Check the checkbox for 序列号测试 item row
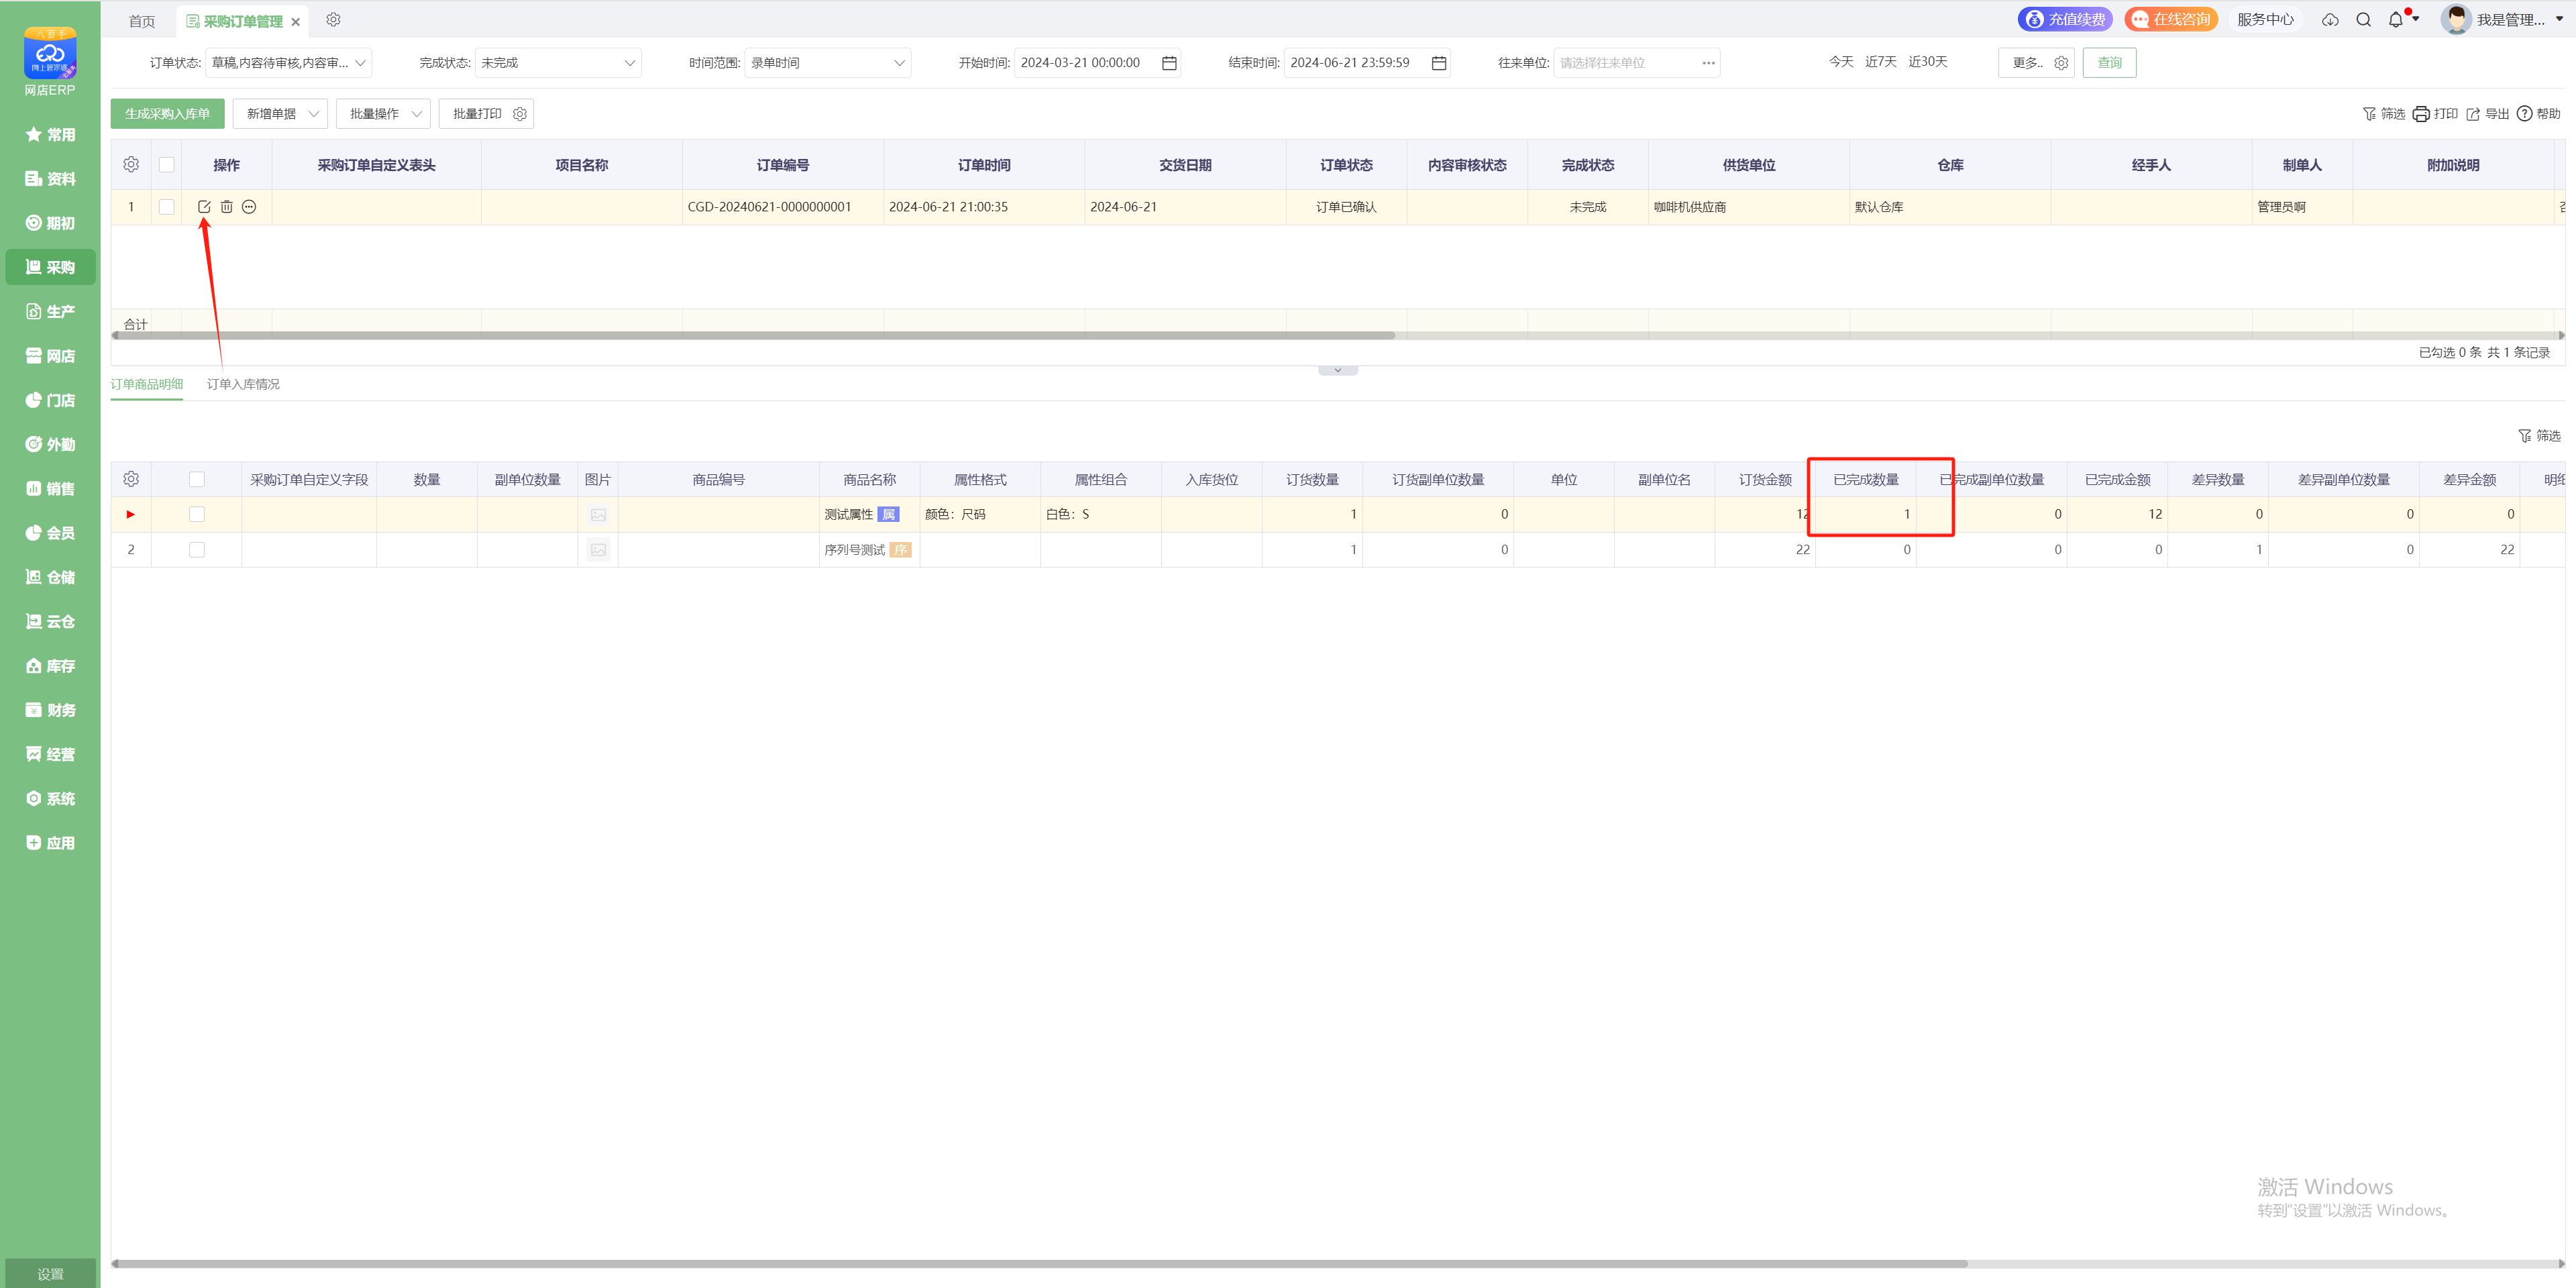This screenshot has height=1288, width=2576. [x=197, y=550]
